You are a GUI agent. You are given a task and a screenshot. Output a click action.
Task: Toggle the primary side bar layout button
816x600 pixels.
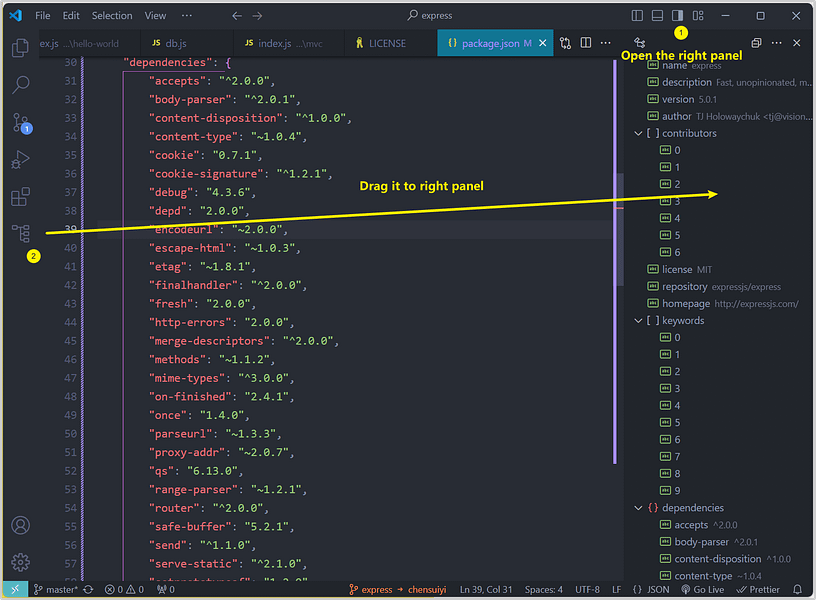[637, 16]
